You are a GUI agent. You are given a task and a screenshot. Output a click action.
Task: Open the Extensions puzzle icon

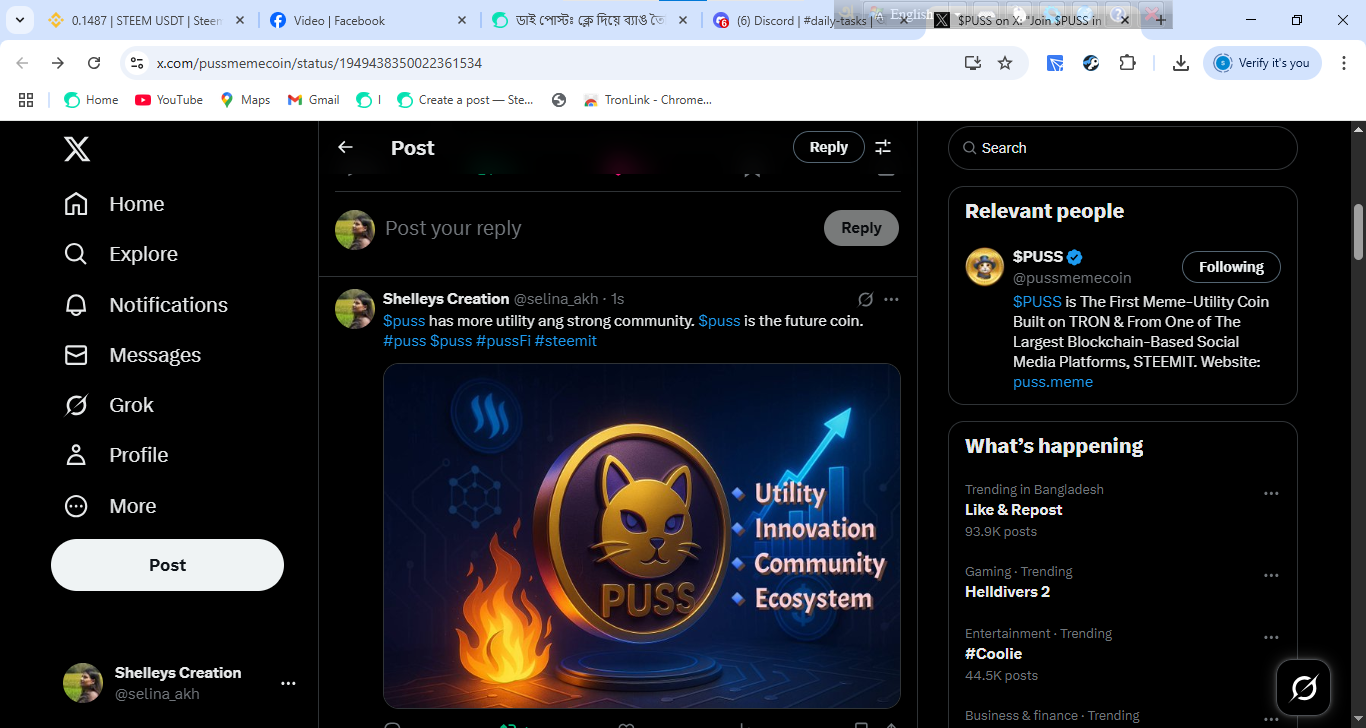click(1128, 63)
